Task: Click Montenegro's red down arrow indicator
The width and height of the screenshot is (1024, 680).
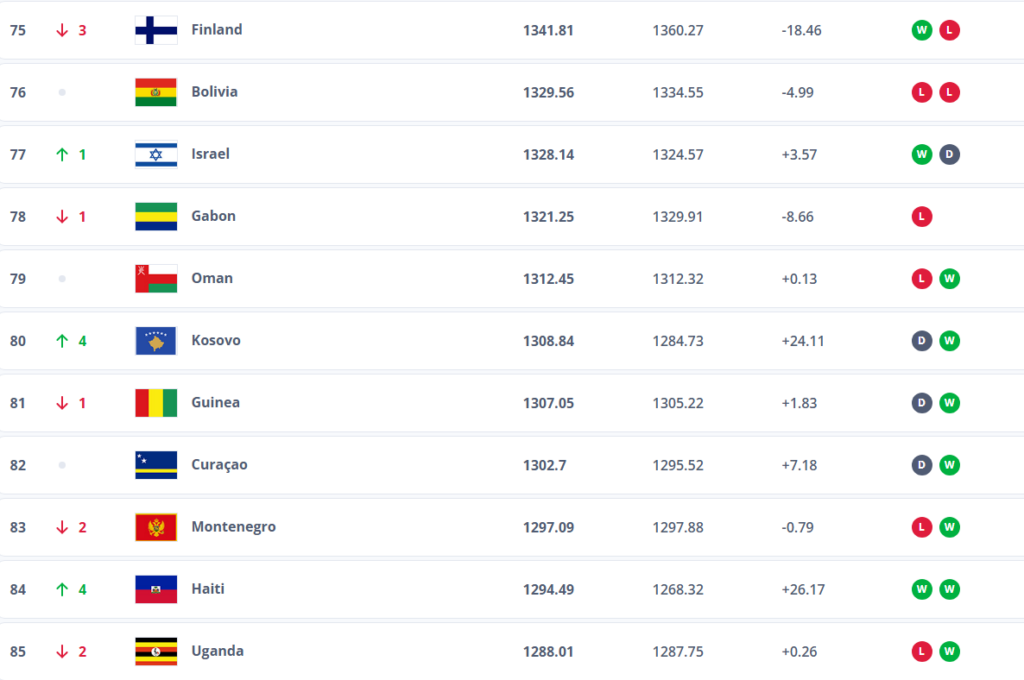Action: tap(62, 527)
